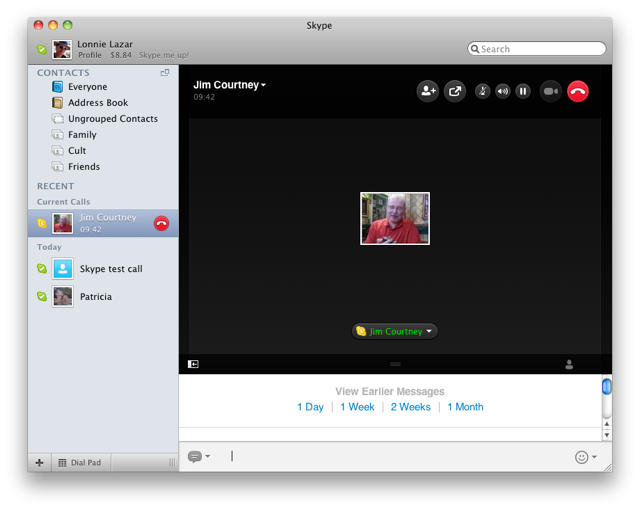Open the message type dropdown bubble
The height and width of the screenshot is (510, 640).
coord(199,457)
